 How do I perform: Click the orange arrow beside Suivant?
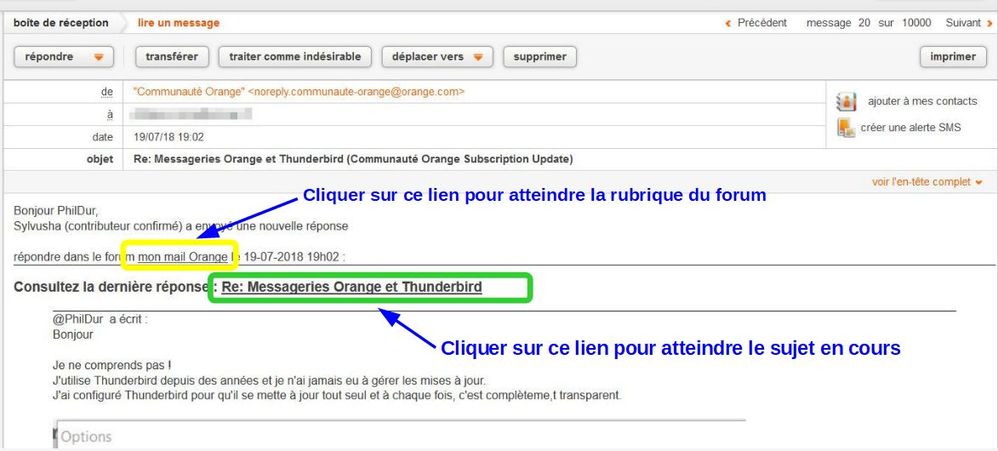(x=988, y=24)
